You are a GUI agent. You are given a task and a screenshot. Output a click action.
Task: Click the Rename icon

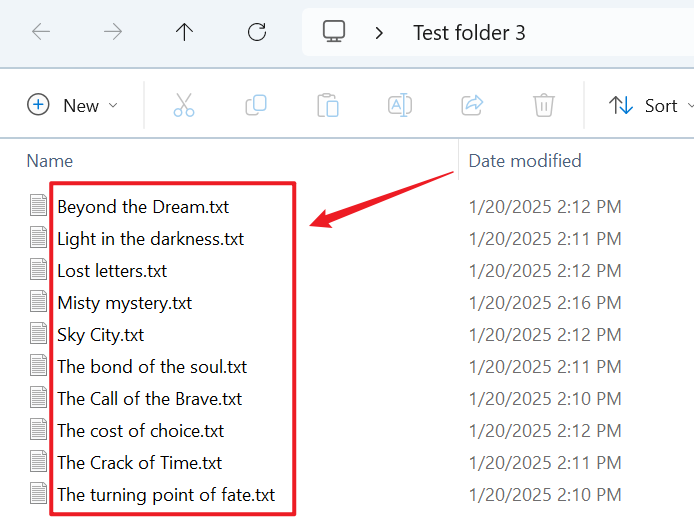point(400,105)
